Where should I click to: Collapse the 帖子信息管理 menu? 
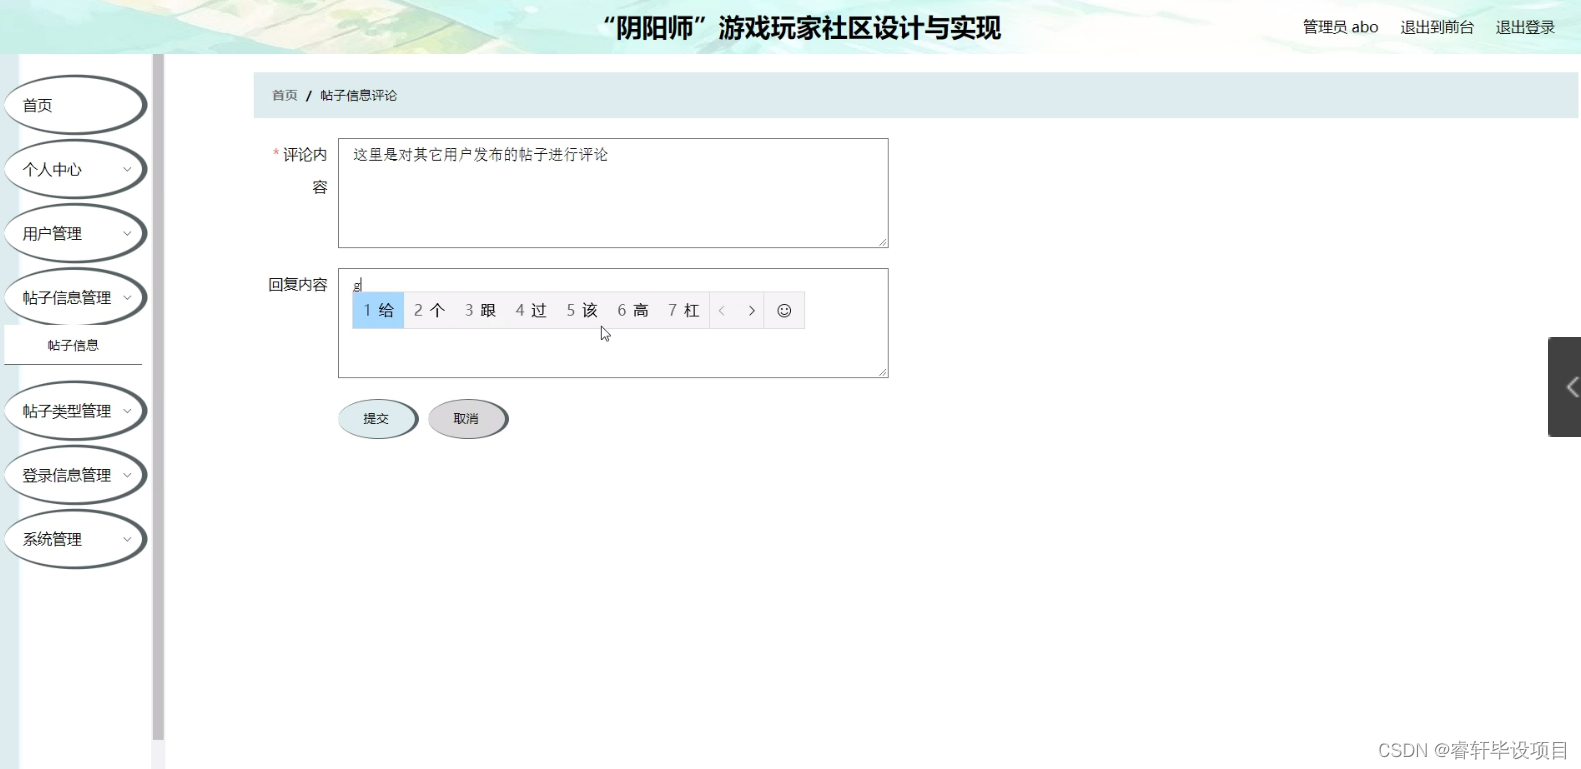(x=75, y=297)
